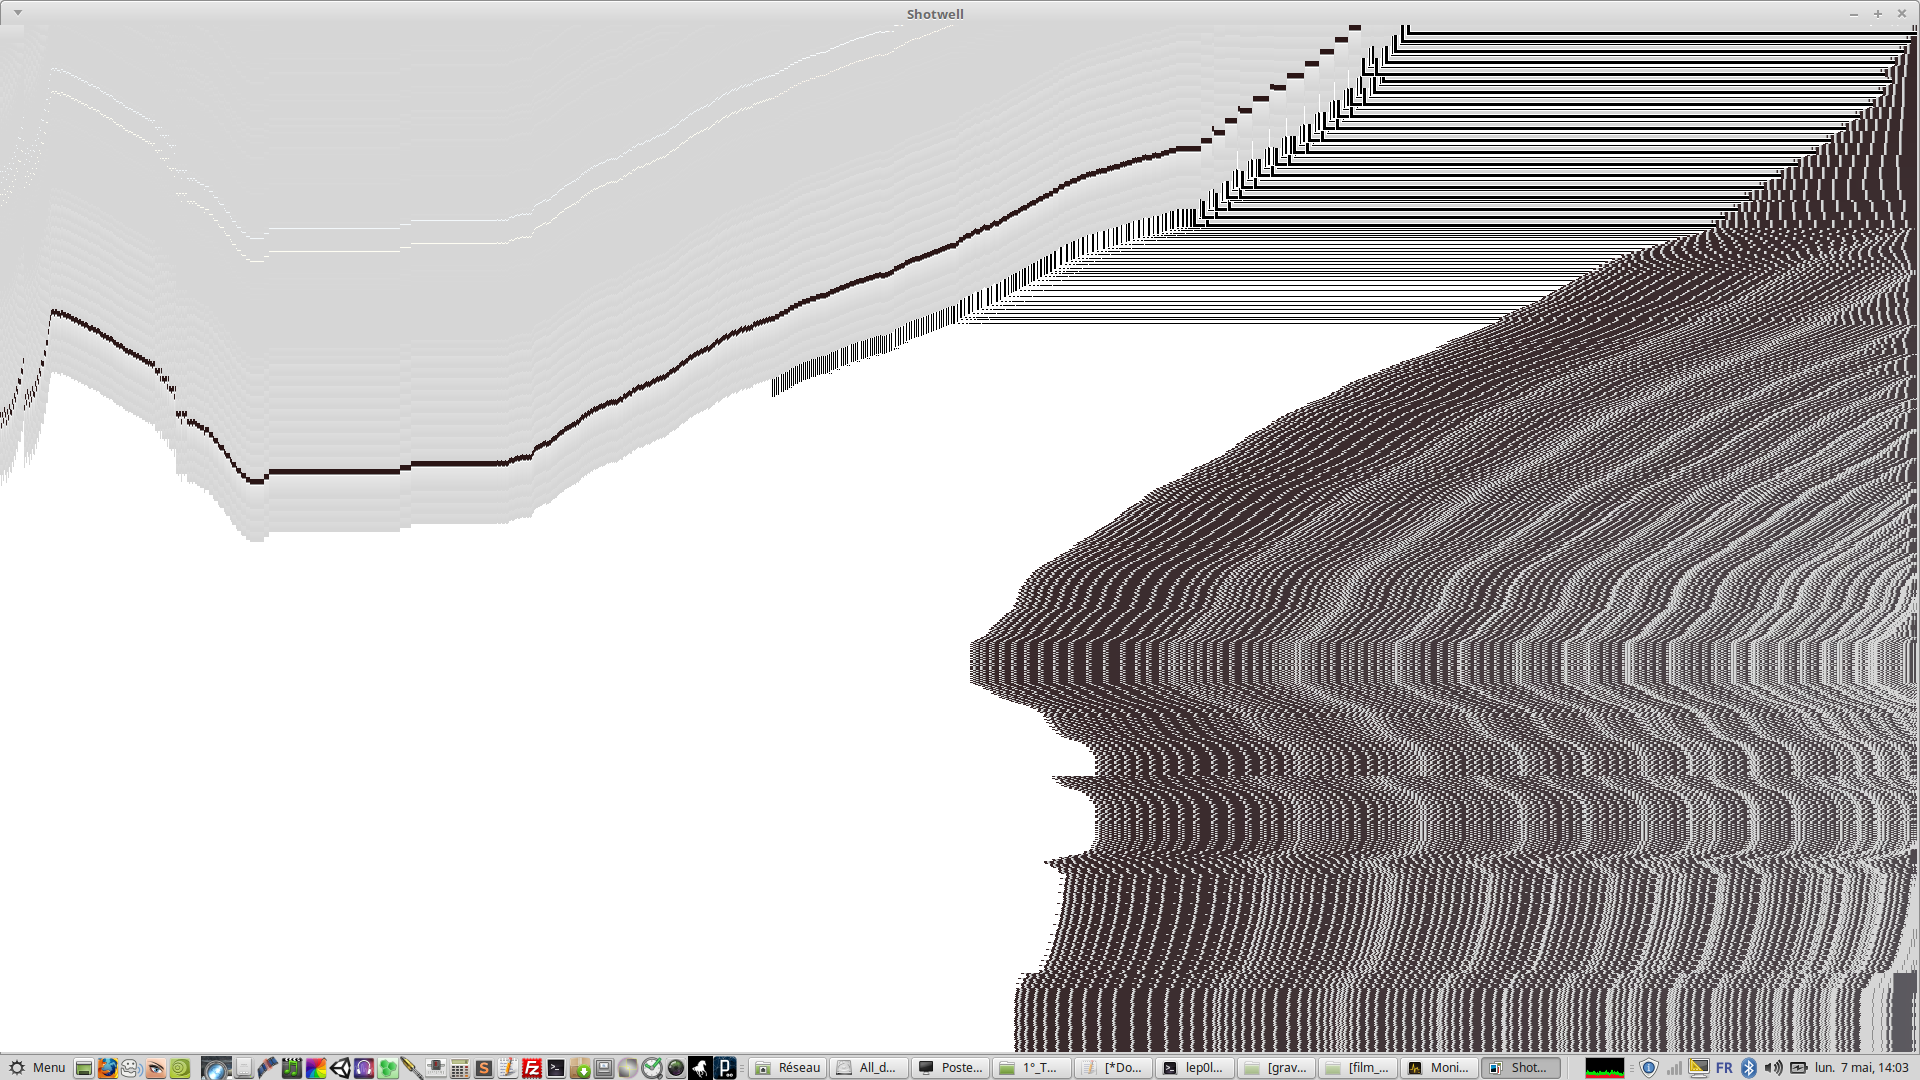Open the terminal launcher icon
This screenshot has height=1080, width=1920.
(x=556, y=1067)
